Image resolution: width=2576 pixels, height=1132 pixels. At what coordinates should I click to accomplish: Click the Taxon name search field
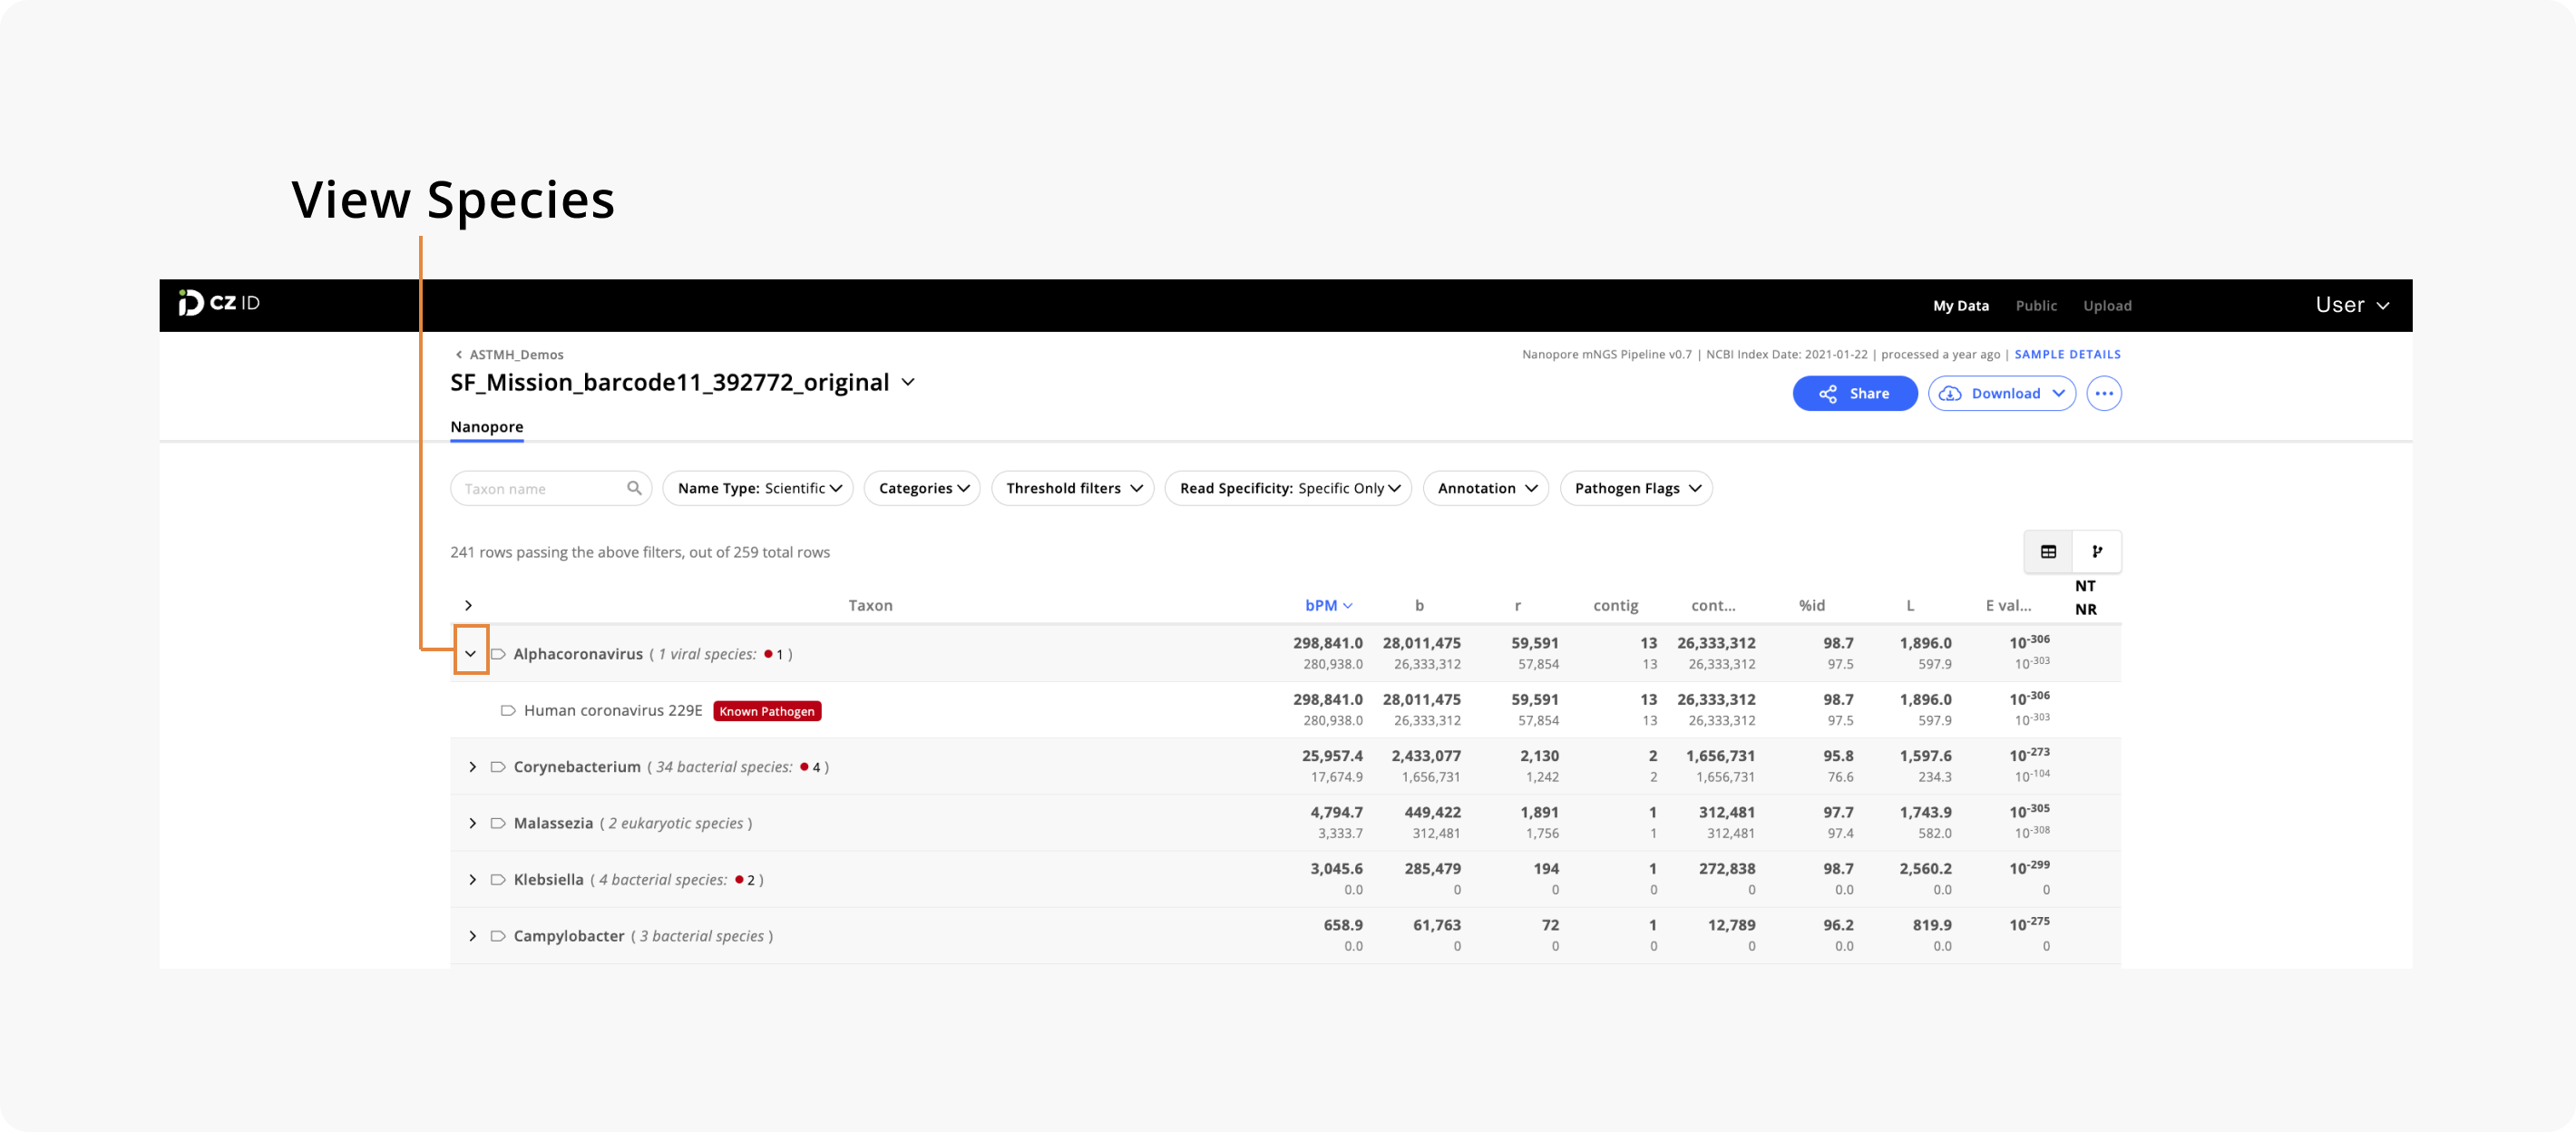(x=550, y=488)
